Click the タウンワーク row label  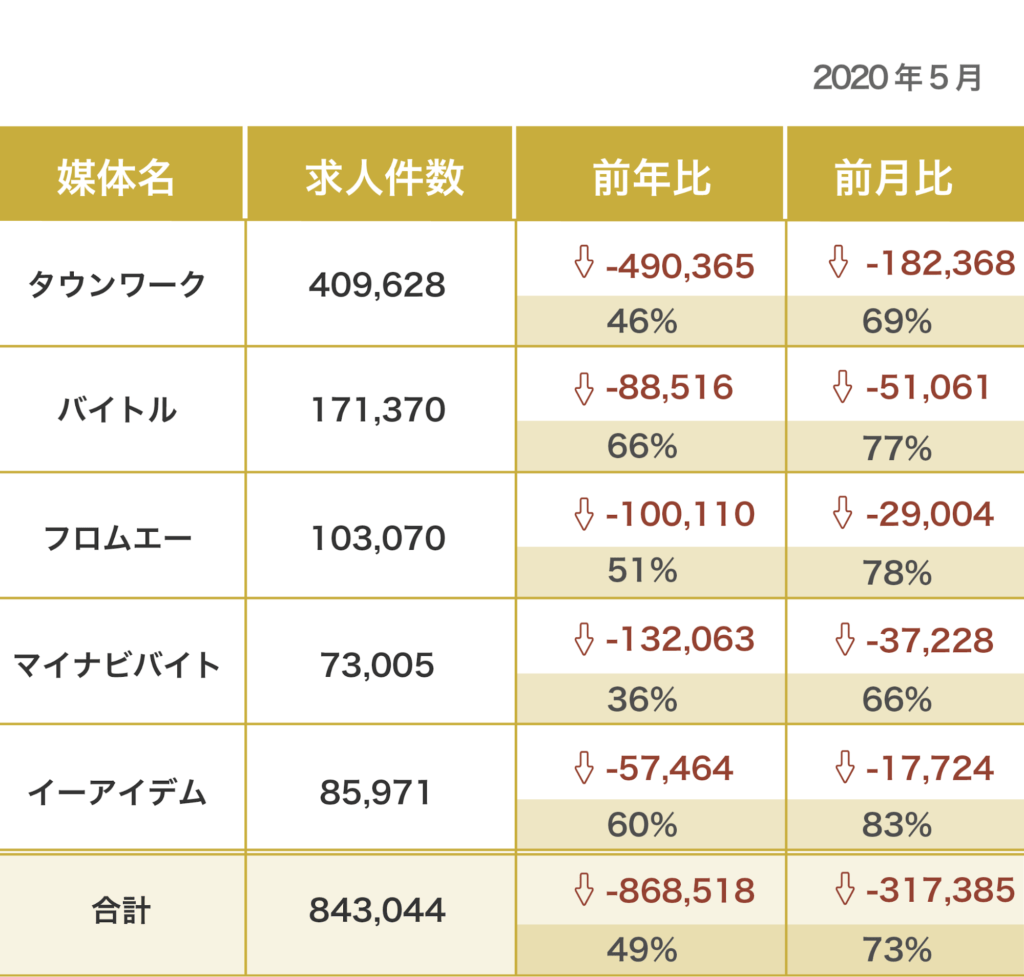tap(117, 285)
